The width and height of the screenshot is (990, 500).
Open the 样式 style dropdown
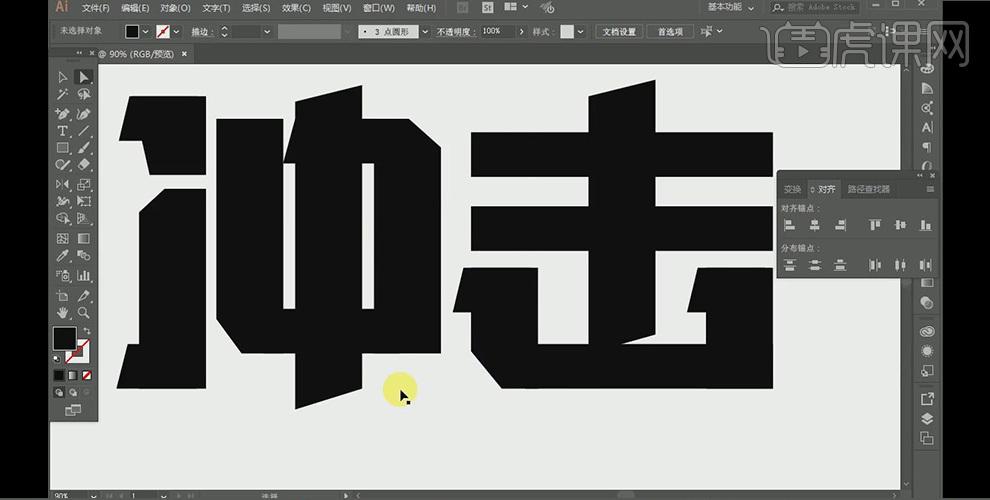tap(580, 32)
